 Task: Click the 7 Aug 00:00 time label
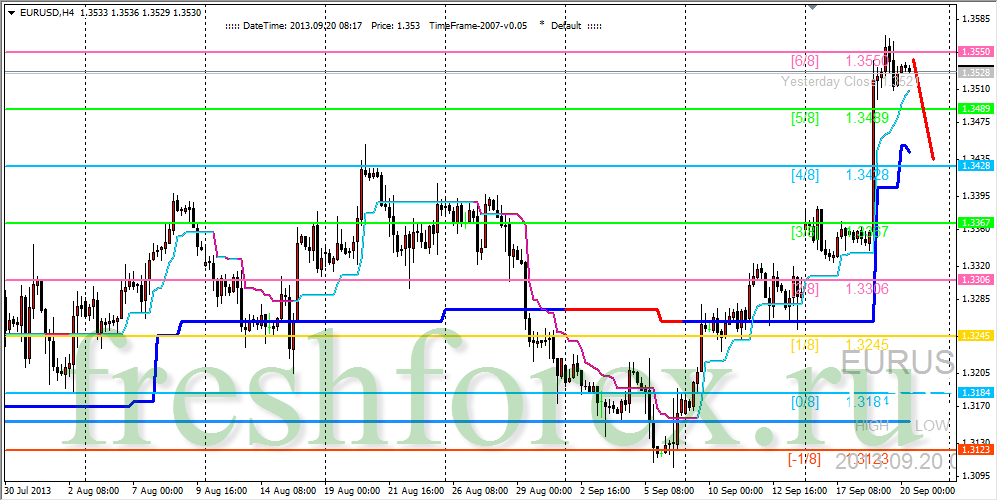[x=157, y=491]
